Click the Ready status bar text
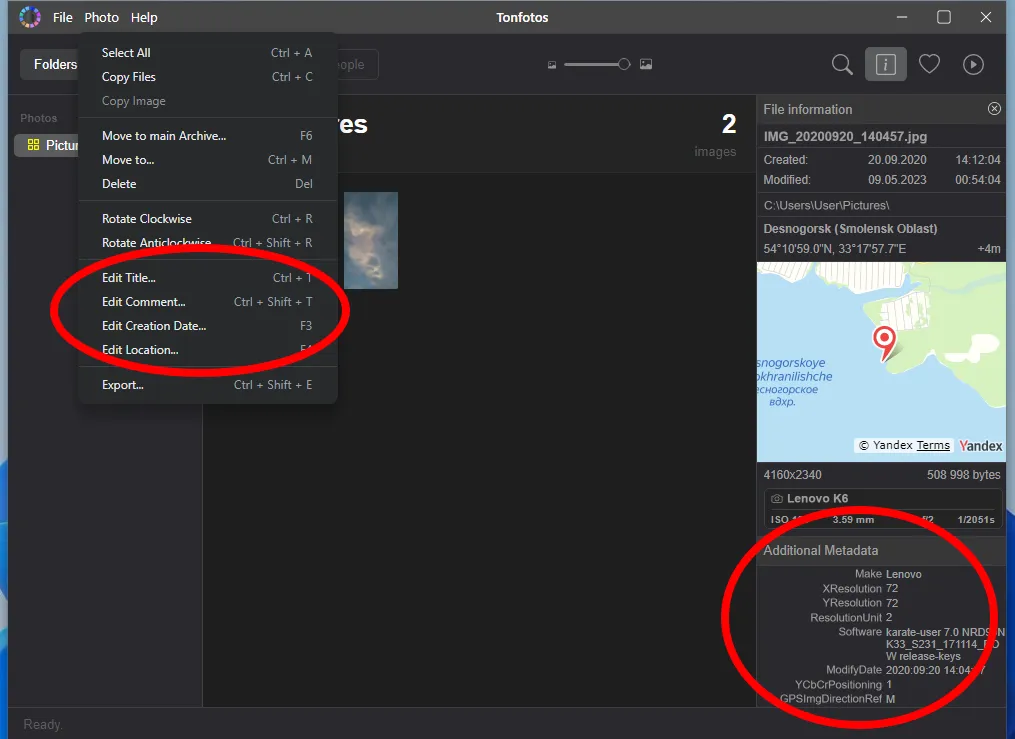Screen dimensions: 1015x739 pos(43,724)
